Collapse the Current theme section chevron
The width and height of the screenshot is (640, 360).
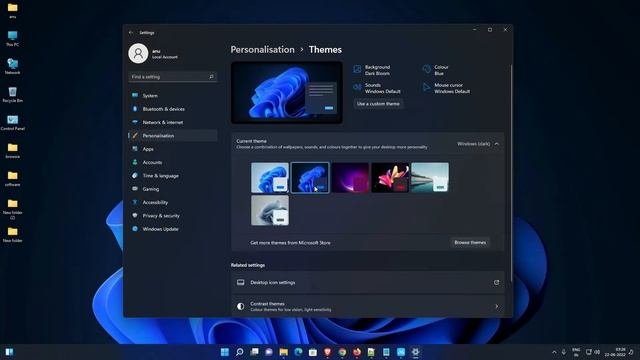click(497, 144)
